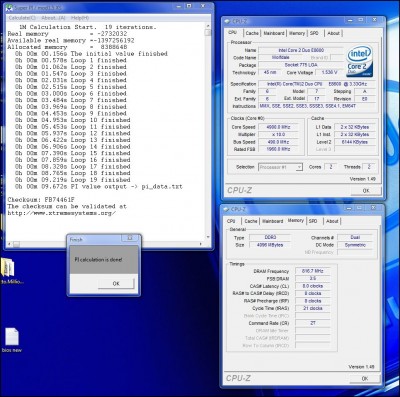The height and width of the screenshot is (397, 400).
Task: Click the FSB:DRAM ratio value
Action: pos(312,278)
